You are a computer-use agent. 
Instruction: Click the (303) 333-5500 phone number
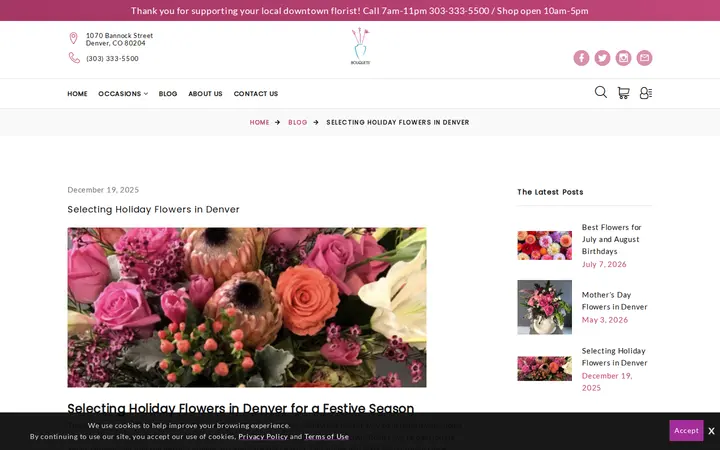pyautogui.click(x=112, y=59)
